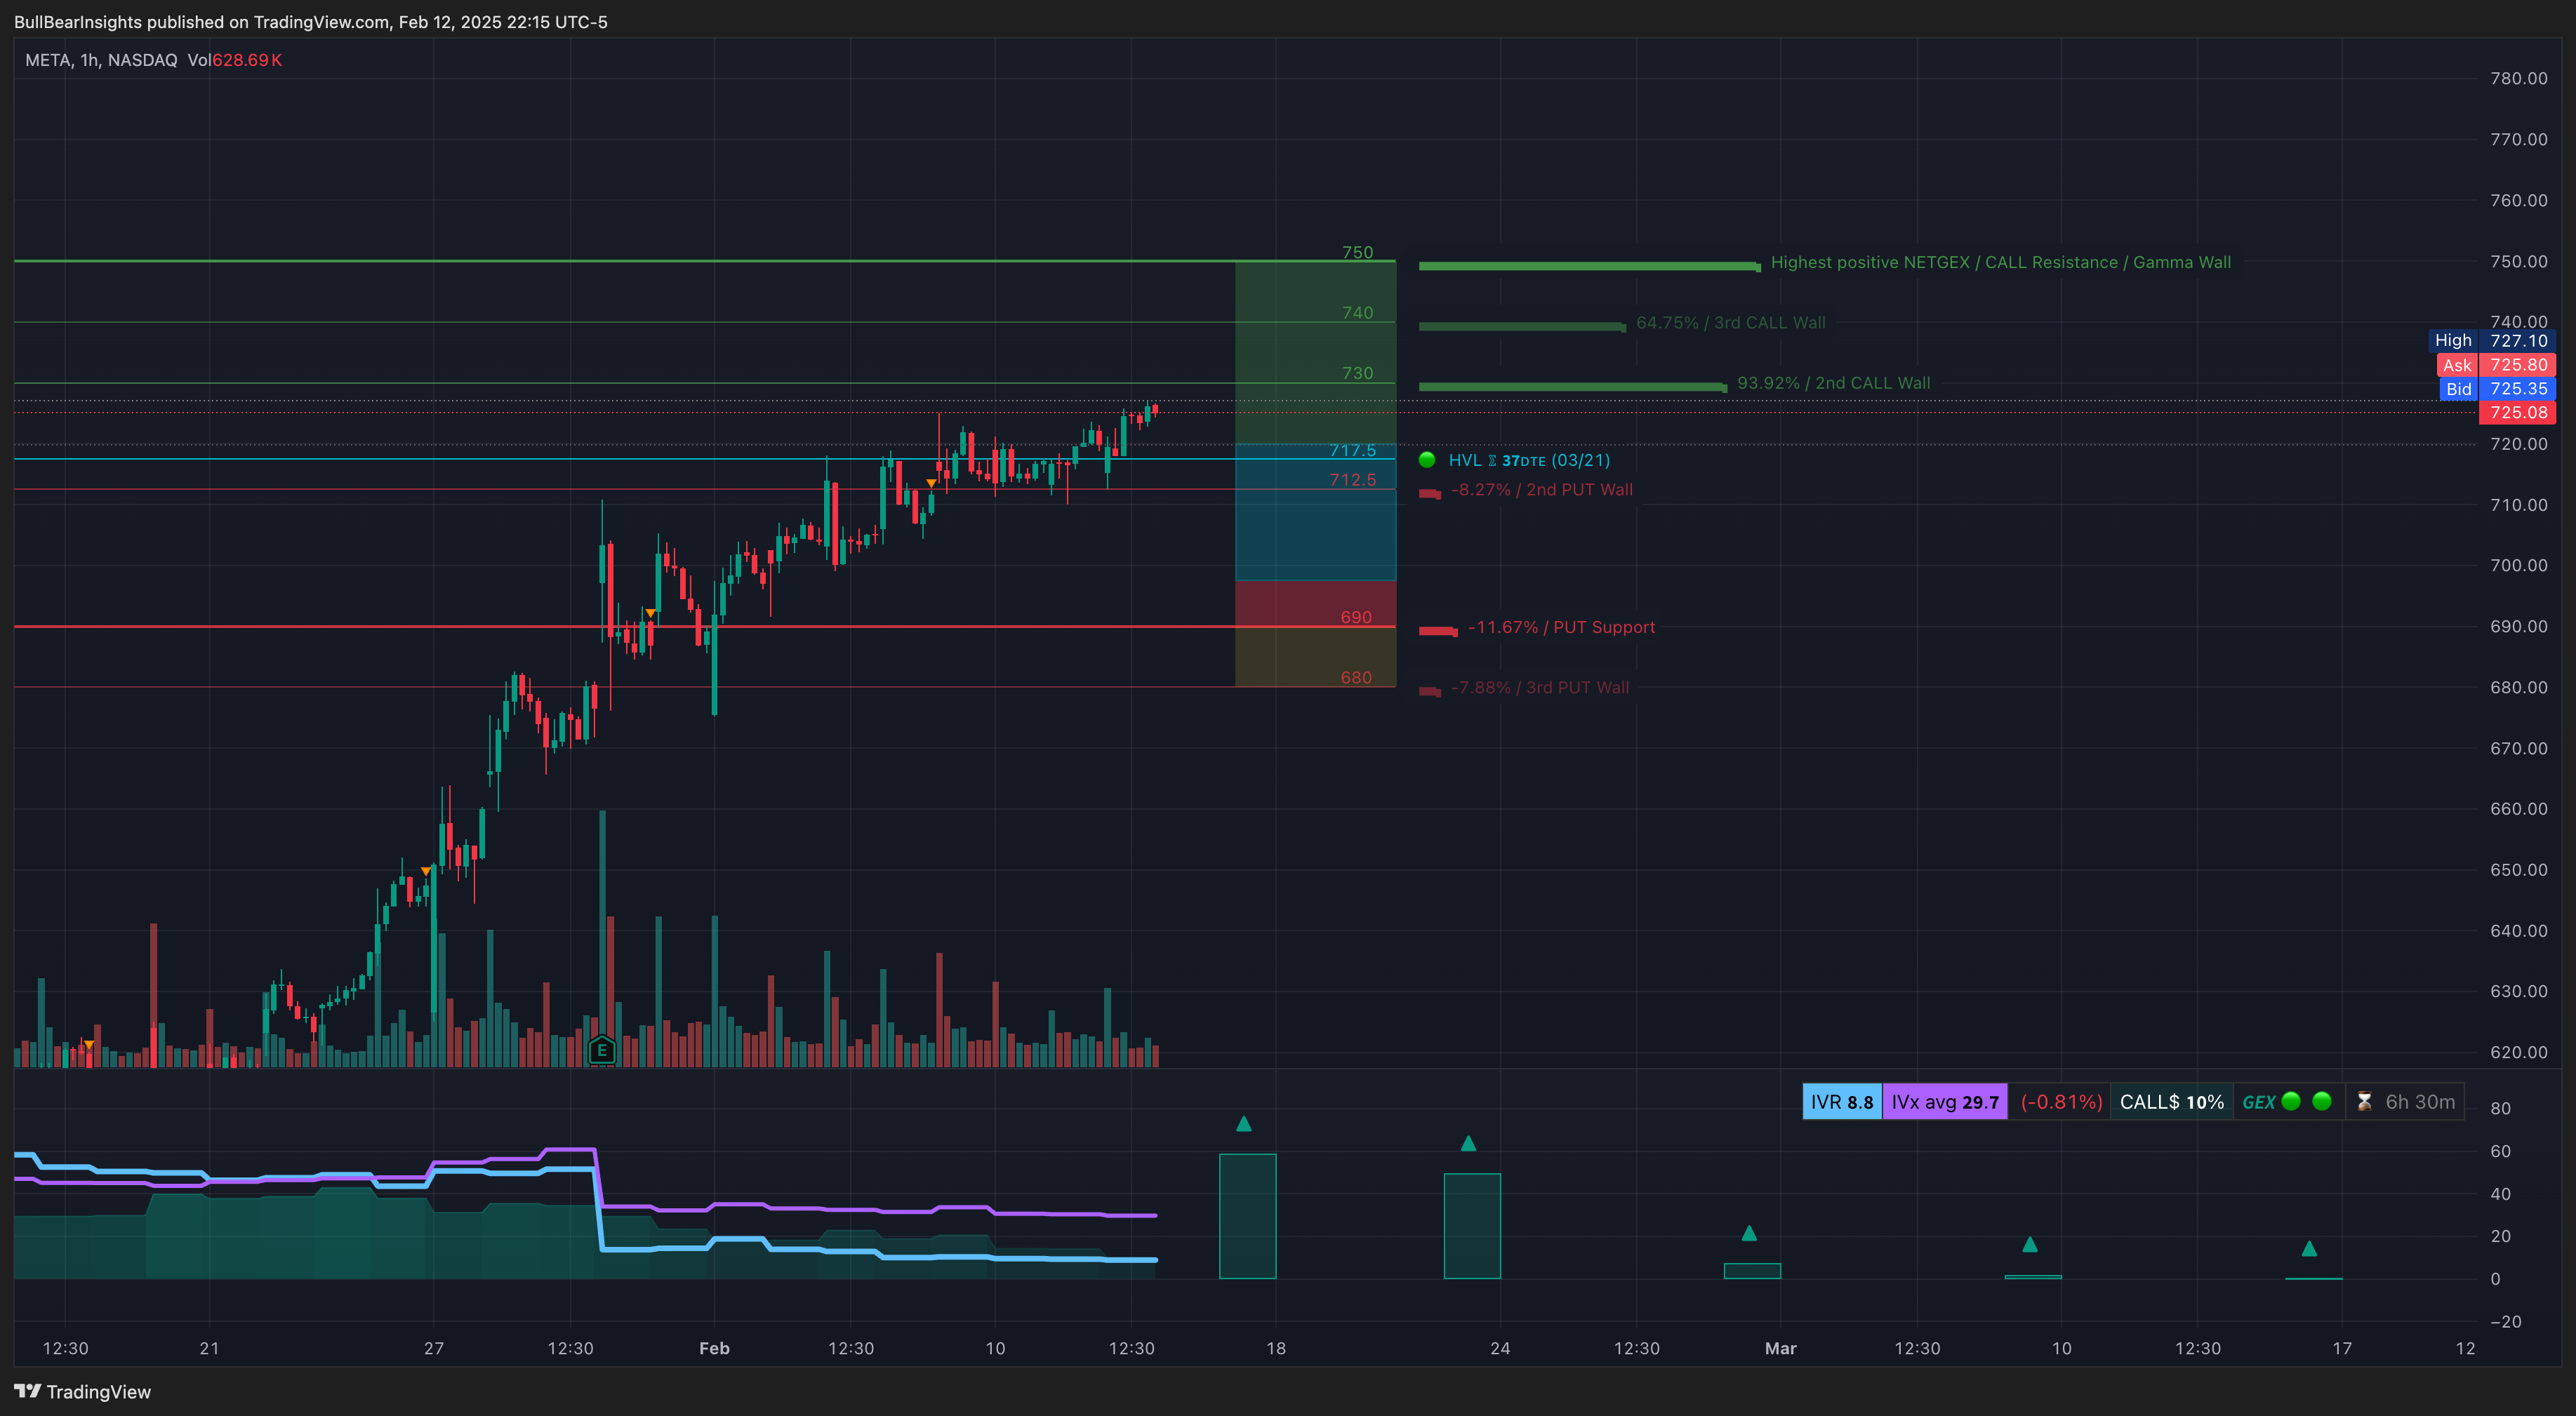Image resolution: width=2576 pixels, height=1416 pixels.
Task: Click the Vol 628.69K volume readout
Action: click(234, 60)
